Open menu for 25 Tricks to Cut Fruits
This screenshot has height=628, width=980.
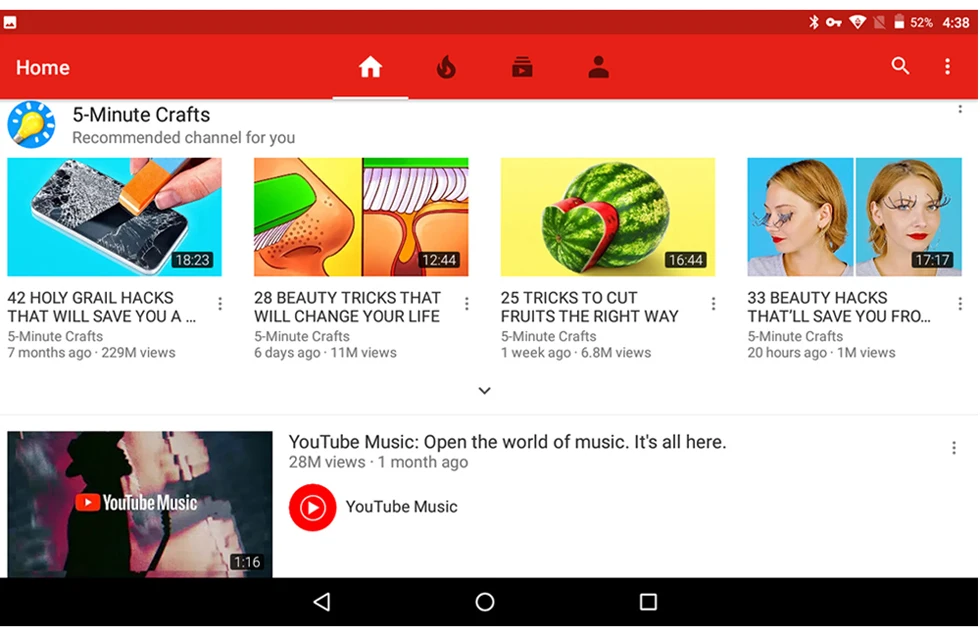click(x=713, y=304)
